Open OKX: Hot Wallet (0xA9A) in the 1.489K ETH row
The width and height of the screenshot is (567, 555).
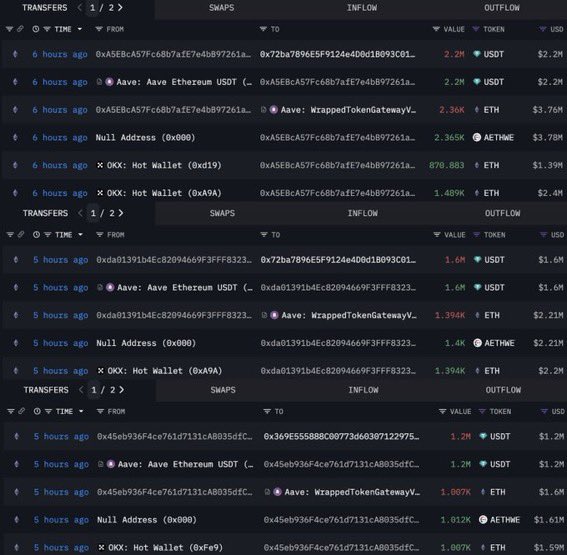coord(164,193)
